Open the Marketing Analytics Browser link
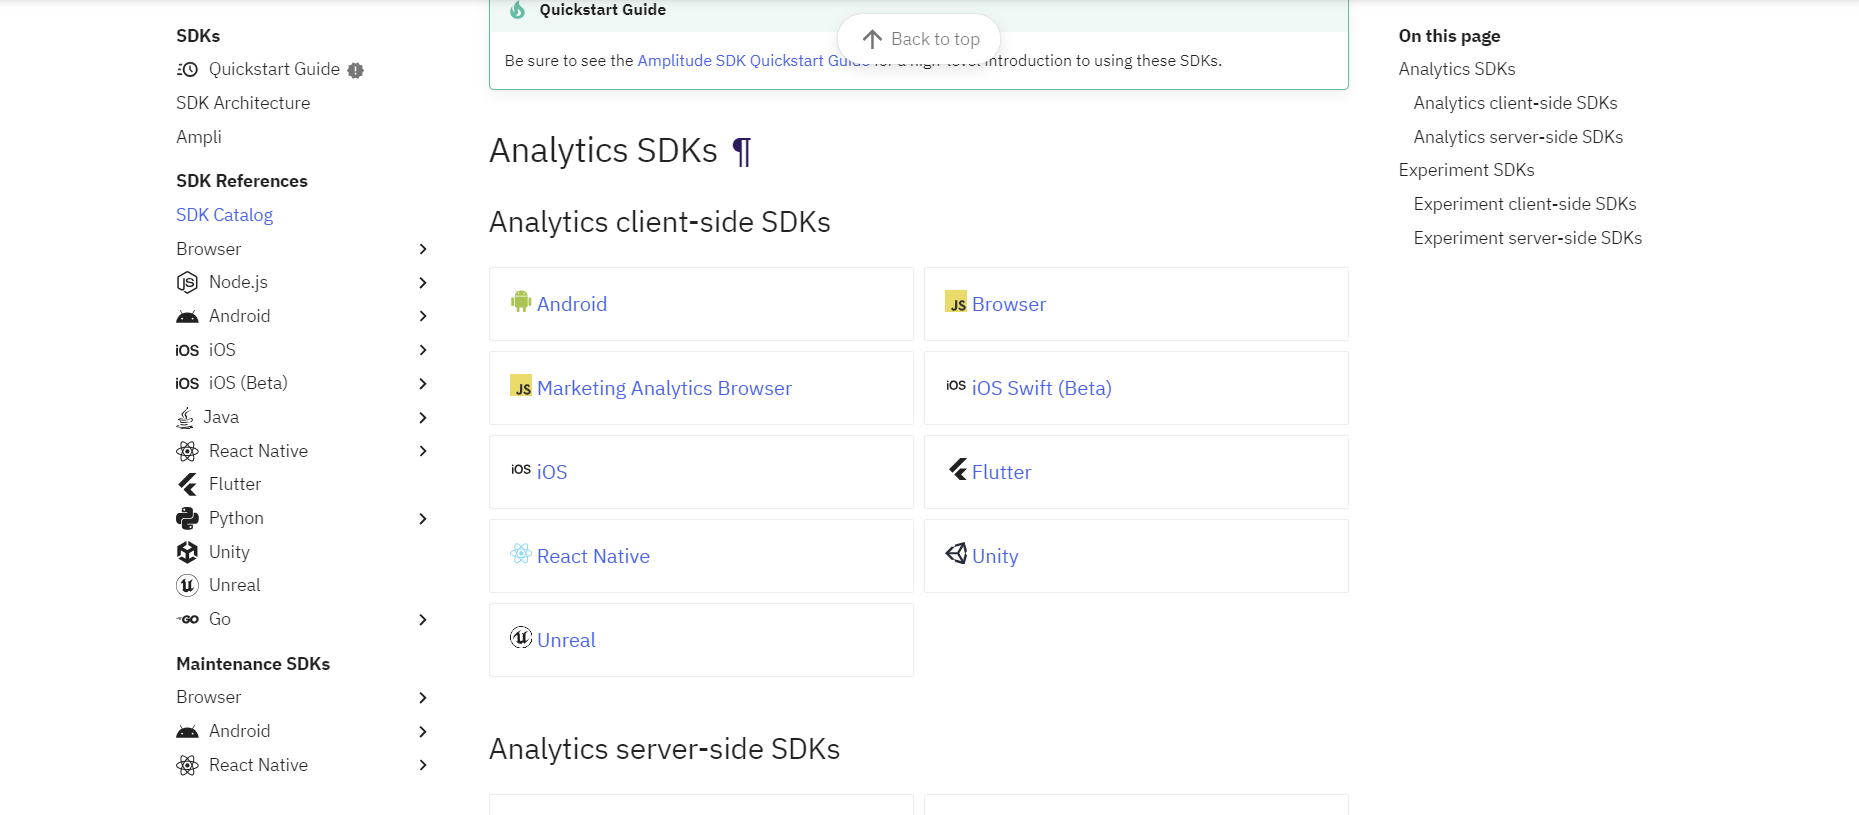 [x=664, y=388]
